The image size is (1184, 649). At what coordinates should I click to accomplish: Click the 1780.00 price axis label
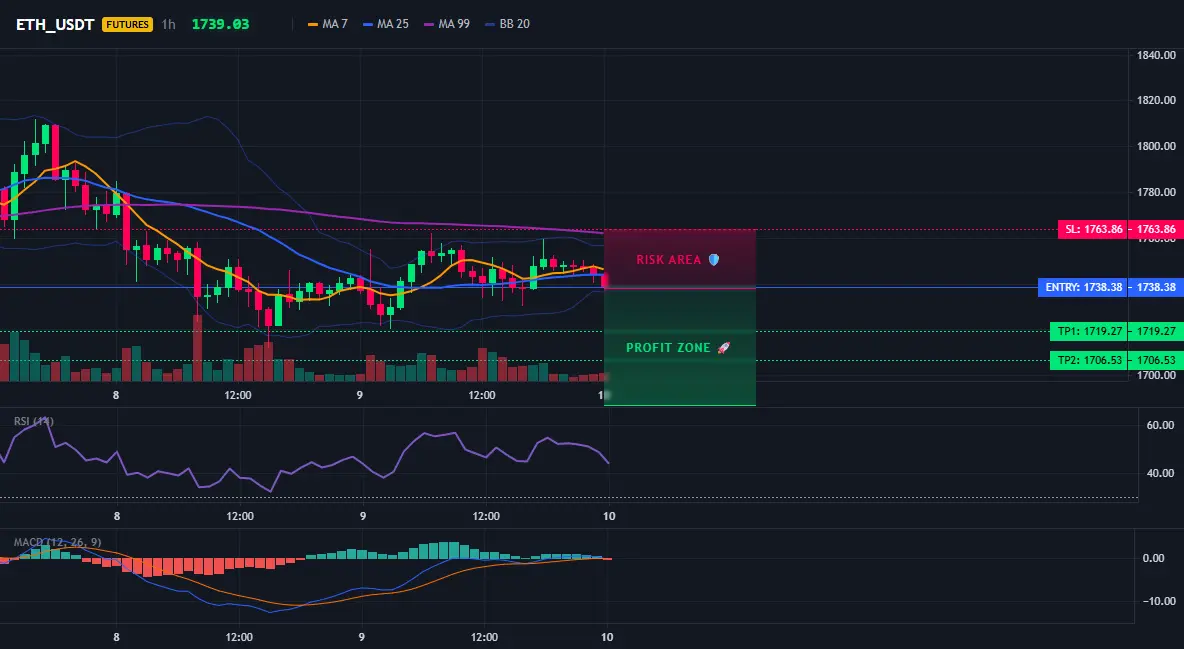(1156, 192)
